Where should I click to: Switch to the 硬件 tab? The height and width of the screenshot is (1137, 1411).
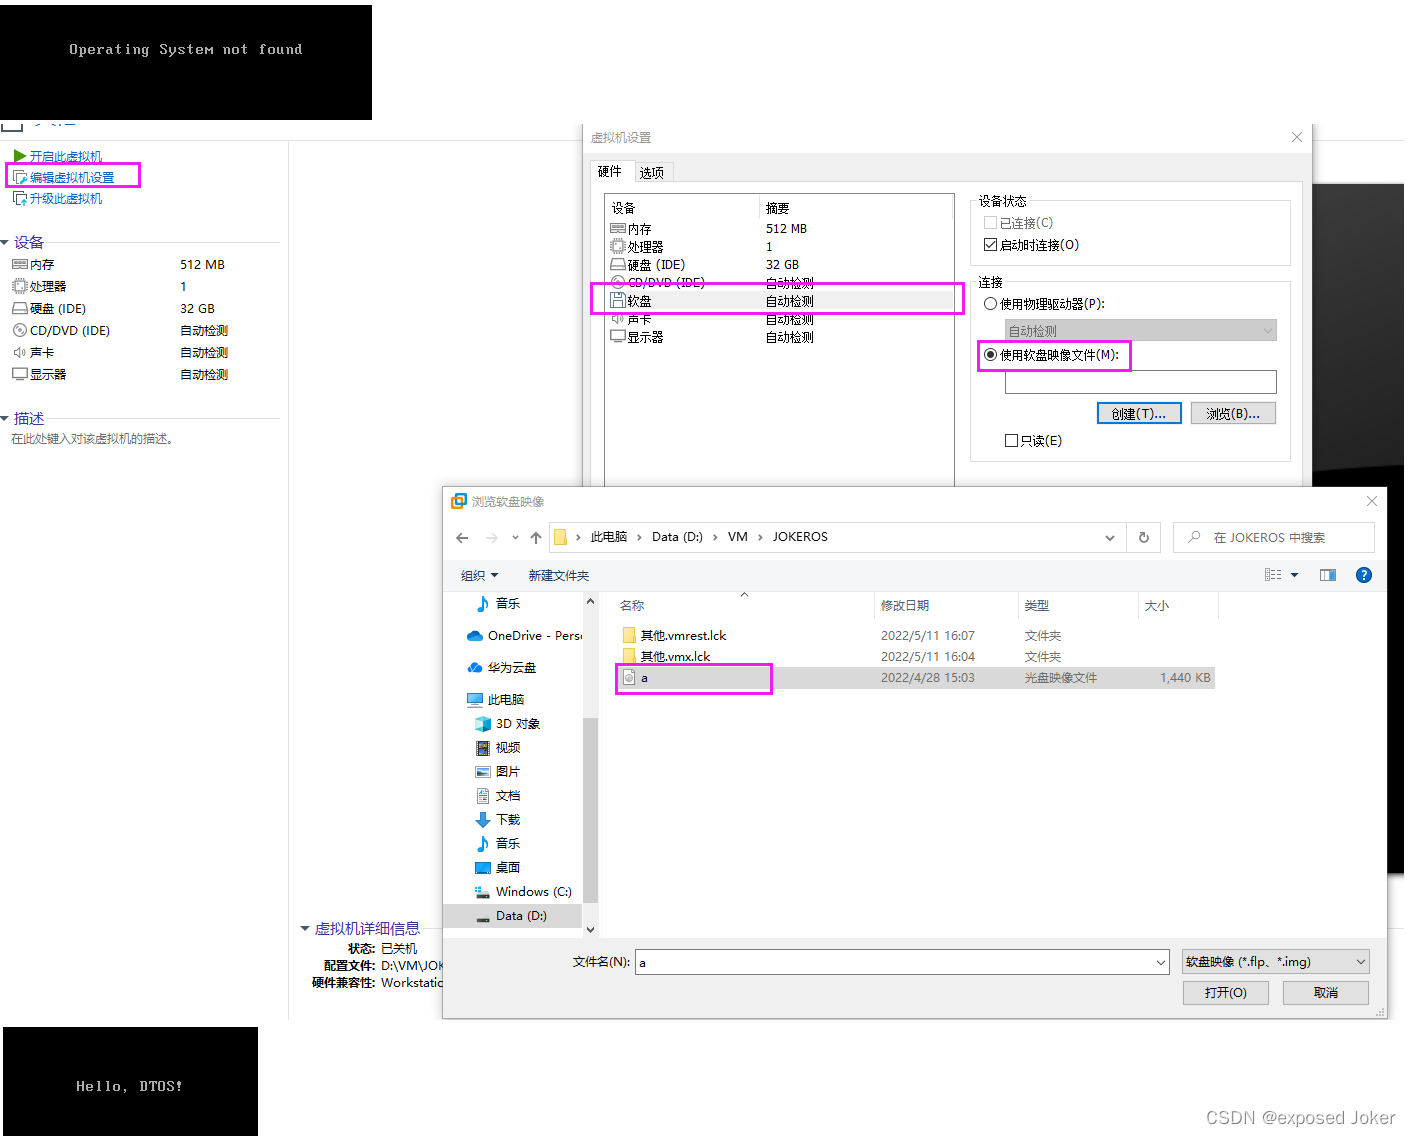click(x=609, y=172)
